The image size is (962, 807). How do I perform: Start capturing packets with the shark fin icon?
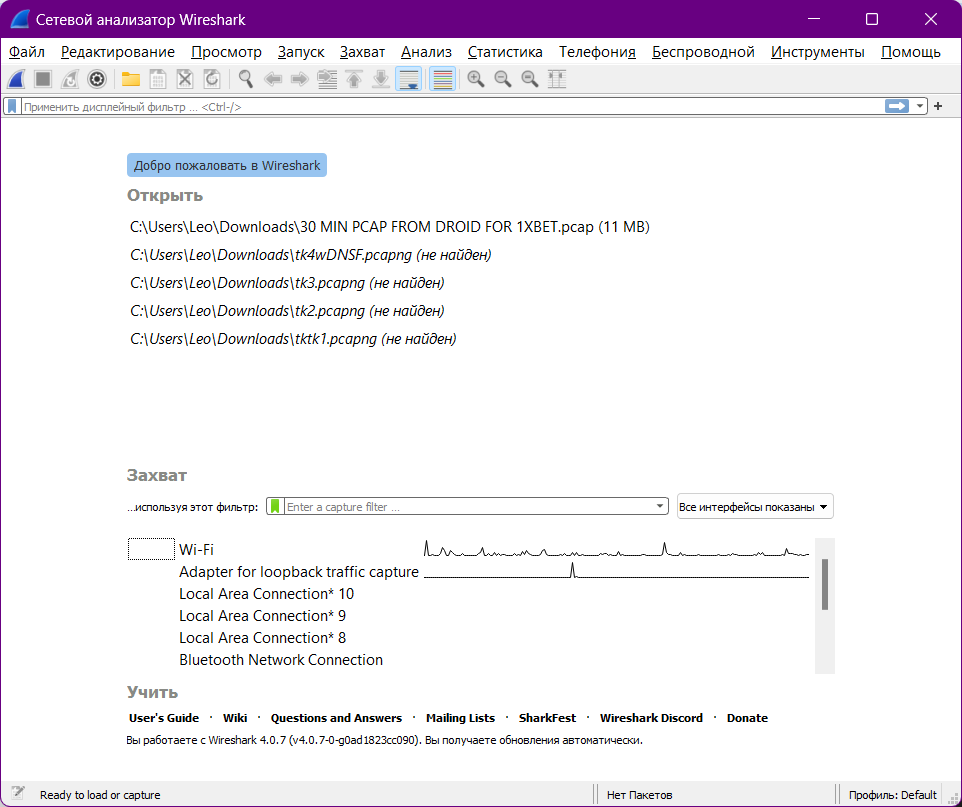pyautogui.click(x=17, y=79)
